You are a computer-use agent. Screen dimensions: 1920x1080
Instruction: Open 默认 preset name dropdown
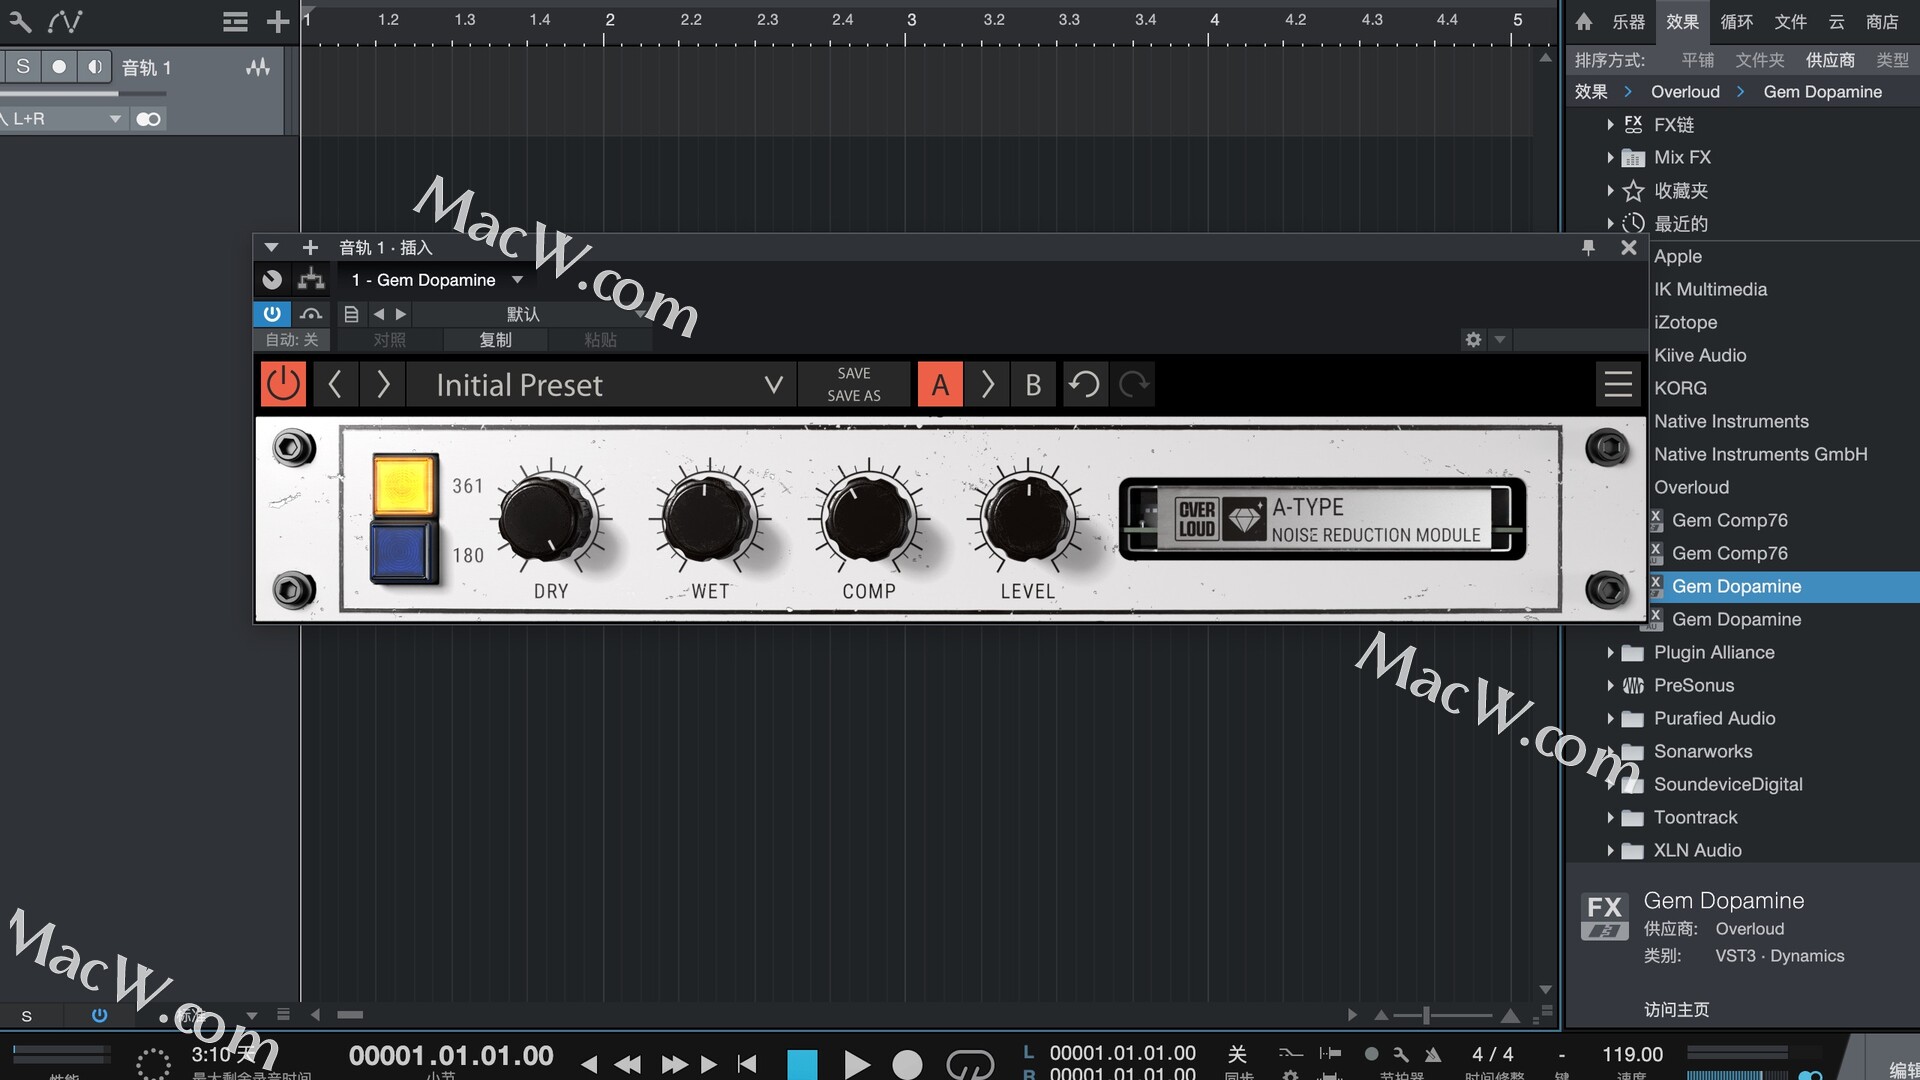pos(530,314)
